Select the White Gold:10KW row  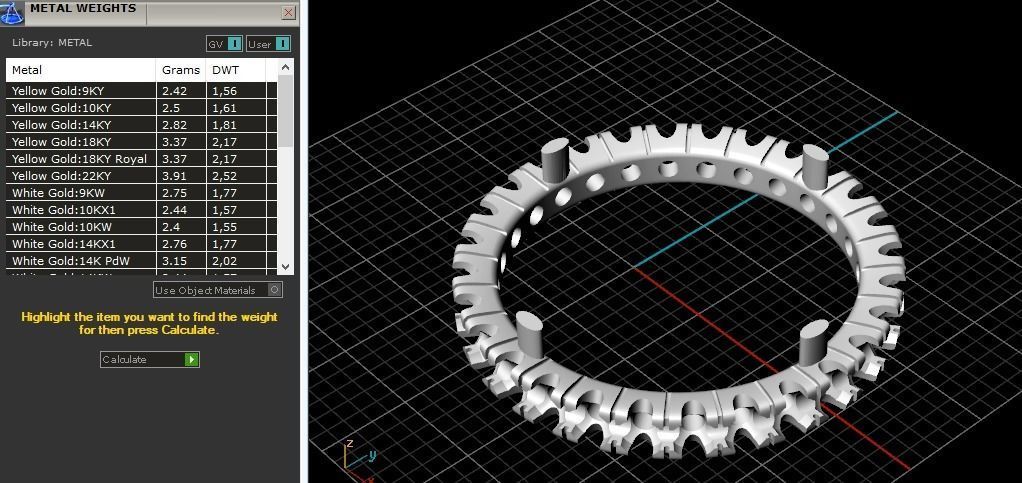(141, 227)
